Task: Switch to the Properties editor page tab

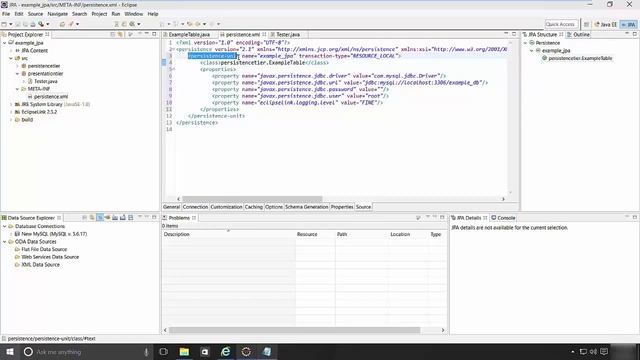Action: (342, 207)
